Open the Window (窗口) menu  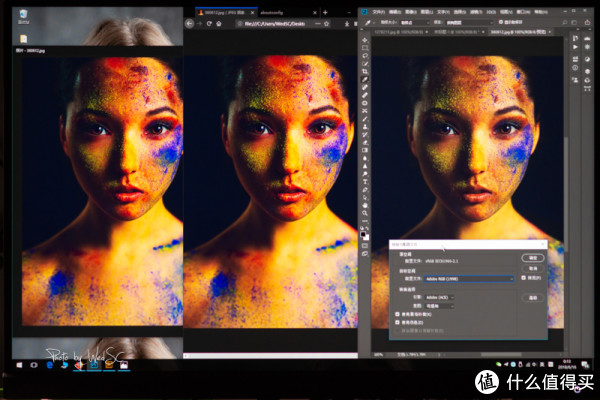523,12
